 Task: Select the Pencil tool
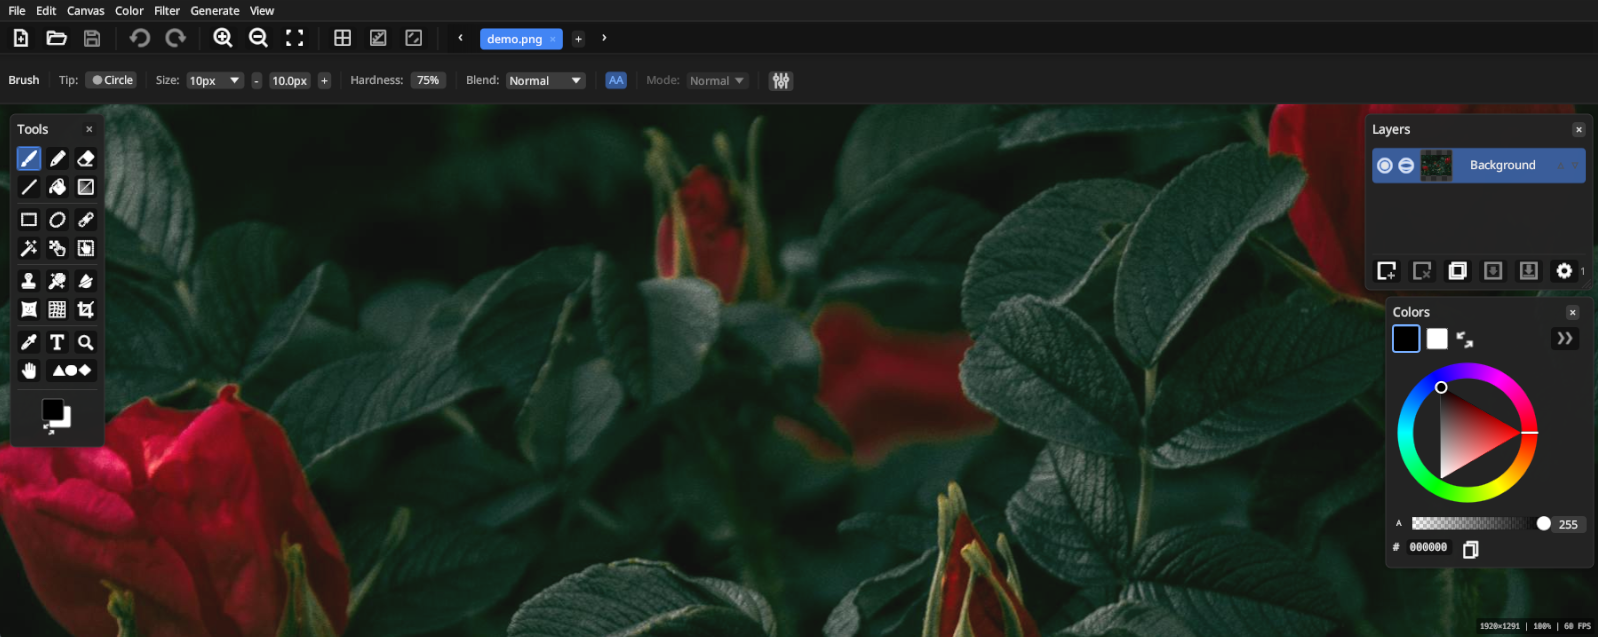[58, 159]
